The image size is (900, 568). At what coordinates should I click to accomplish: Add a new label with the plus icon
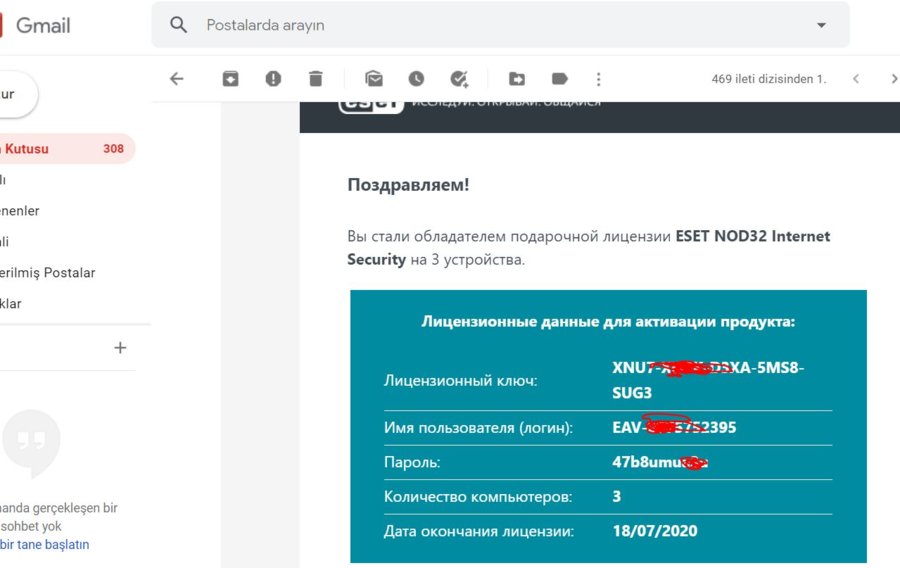pyautogui.click(x=120, y=348)
